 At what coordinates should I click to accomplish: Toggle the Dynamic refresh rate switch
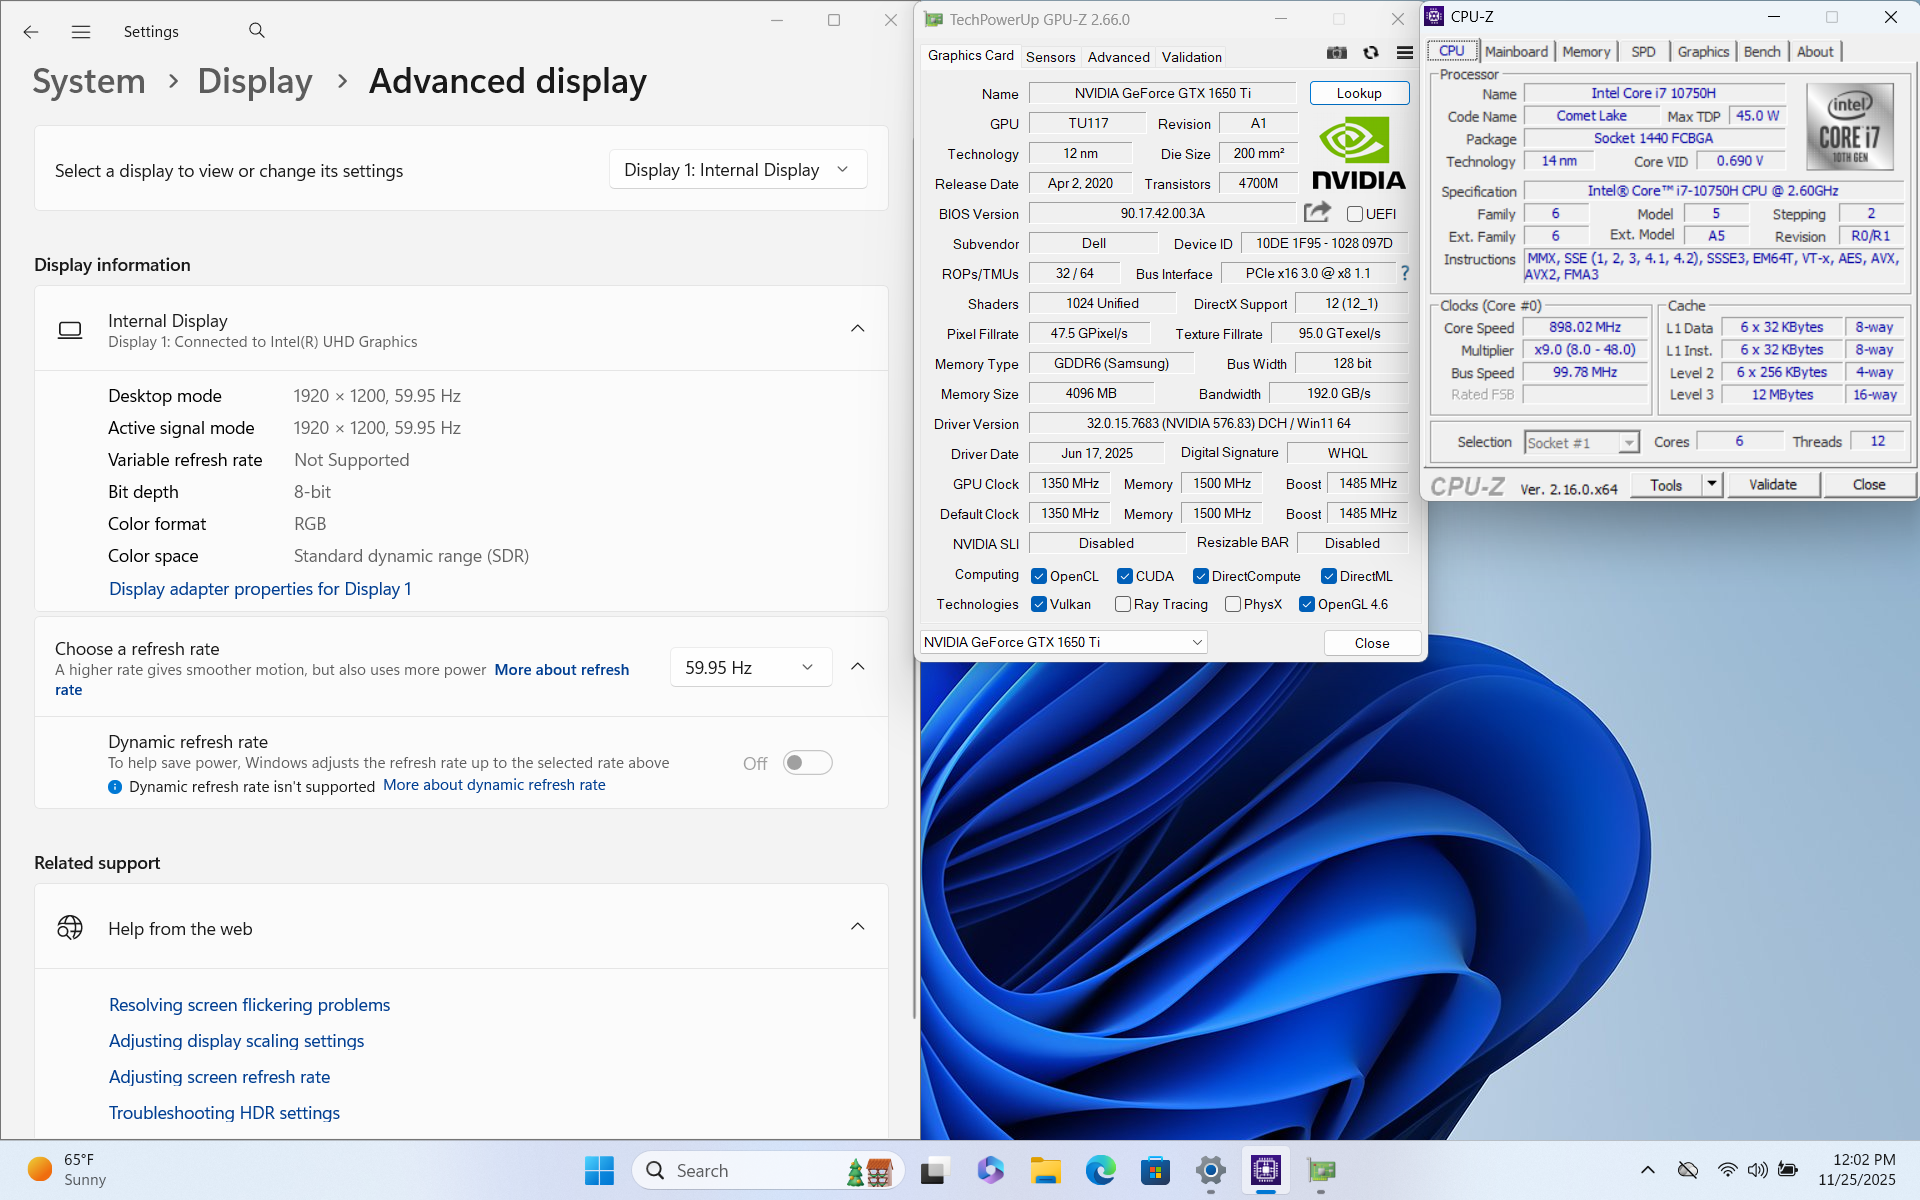click(x=807, y=763)
